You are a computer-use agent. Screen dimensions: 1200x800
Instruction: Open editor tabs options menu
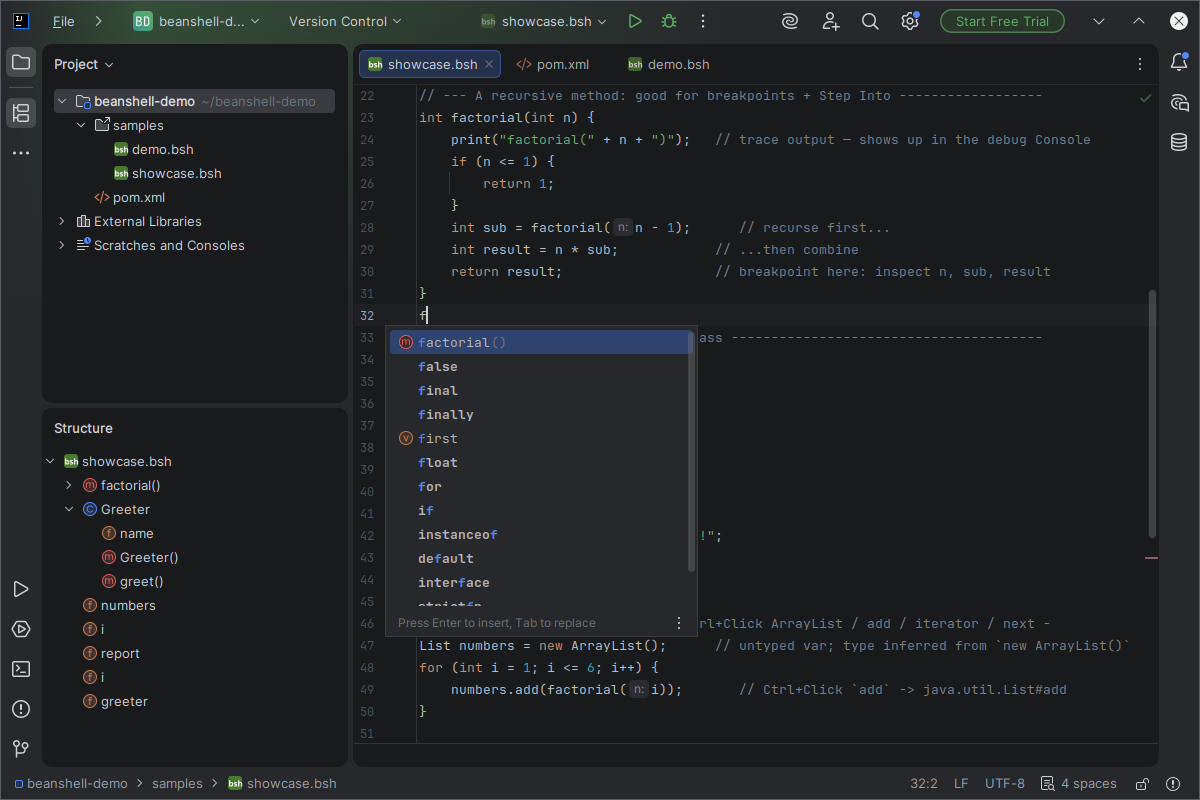coord(1139,64)
